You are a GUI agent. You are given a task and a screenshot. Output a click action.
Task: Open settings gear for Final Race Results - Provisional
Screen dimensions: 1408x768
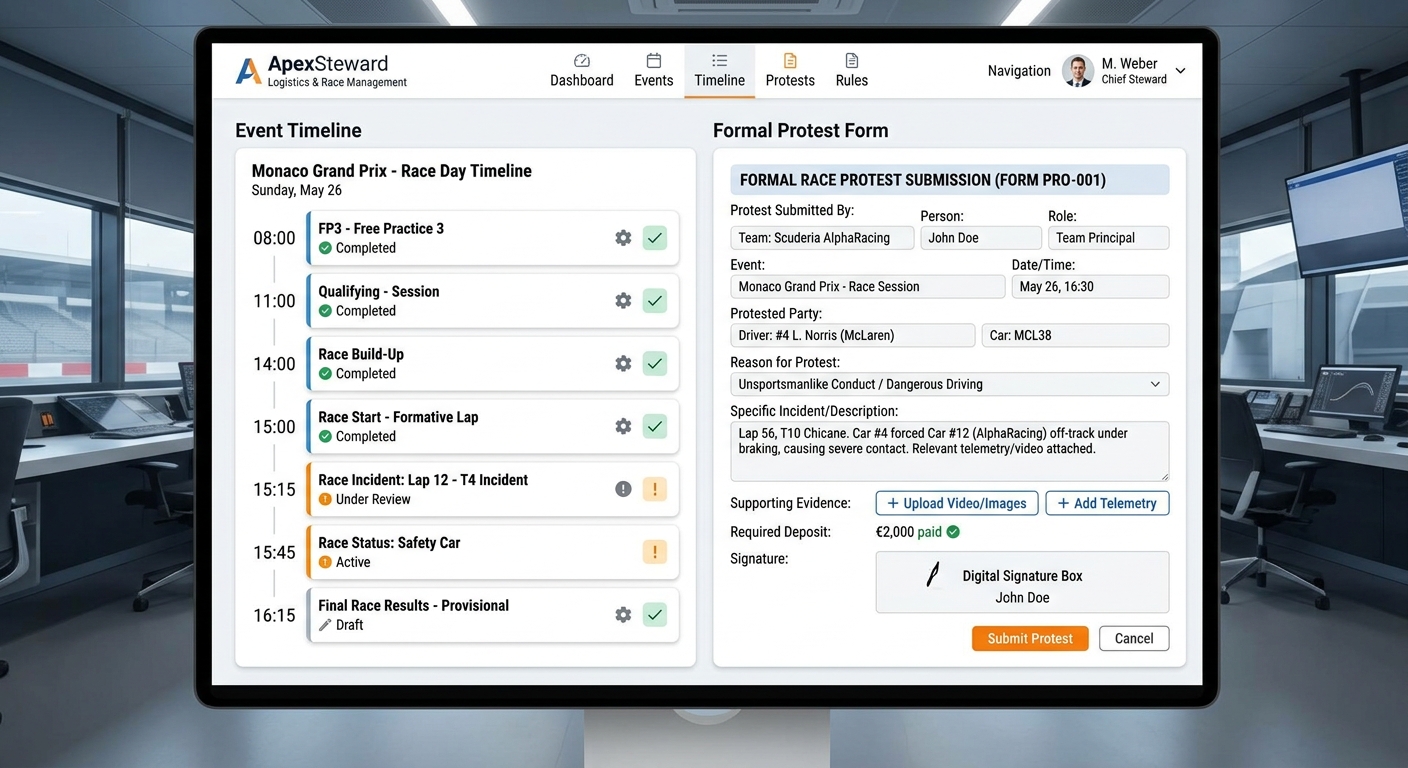pos(623,615)
